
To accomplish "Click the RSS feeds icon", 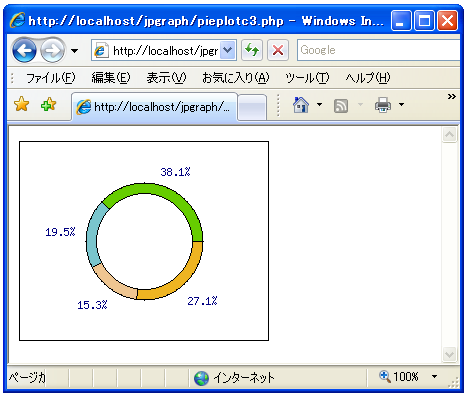I will pos(341,106).
